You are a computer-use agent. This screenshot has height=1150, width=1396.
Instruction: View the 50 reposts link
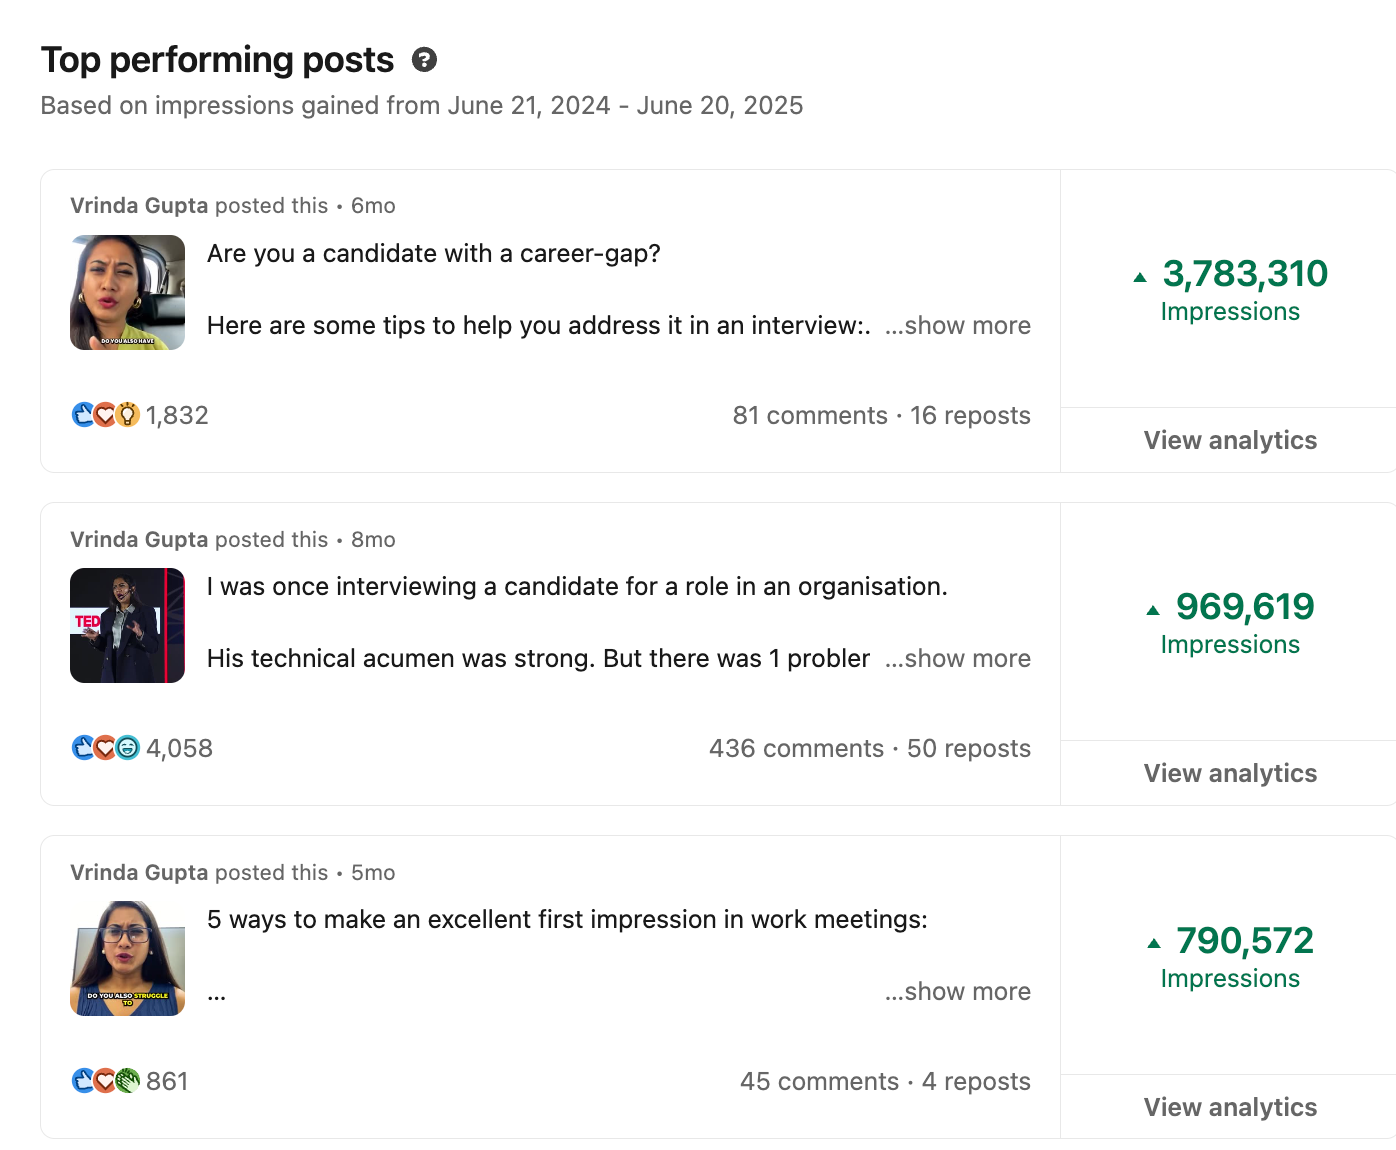point(968,749)
